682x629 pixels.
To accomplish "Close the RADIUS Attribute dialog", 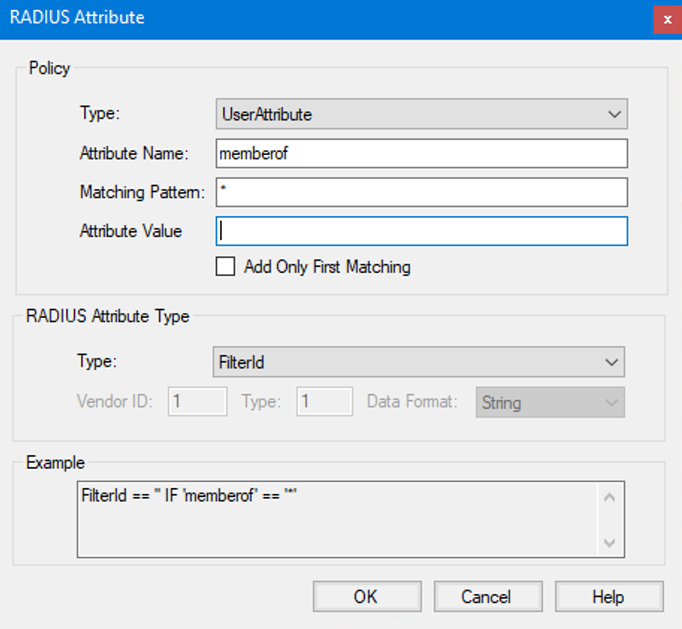I will coord(668,20).
